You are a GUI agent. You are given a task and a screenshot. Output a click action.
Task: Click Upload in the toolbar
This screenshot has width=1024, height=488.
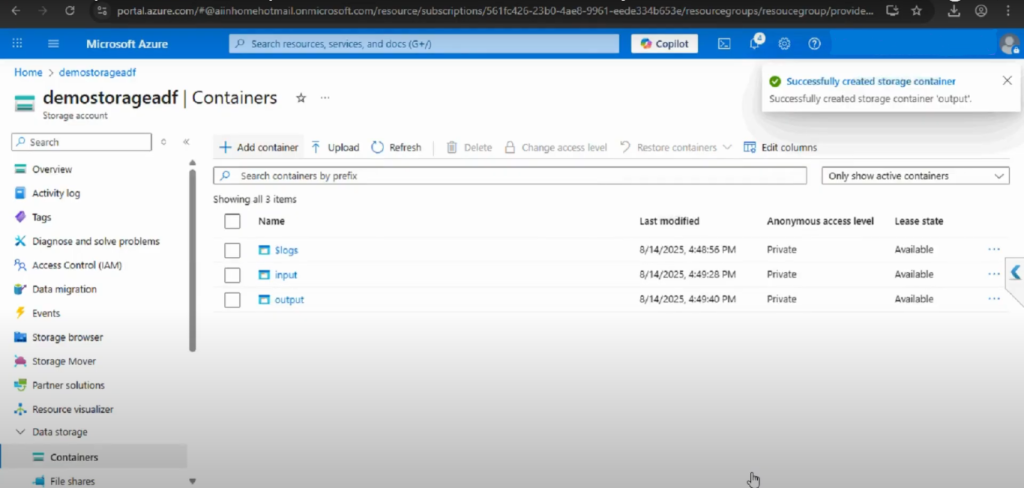pos(335,148)
